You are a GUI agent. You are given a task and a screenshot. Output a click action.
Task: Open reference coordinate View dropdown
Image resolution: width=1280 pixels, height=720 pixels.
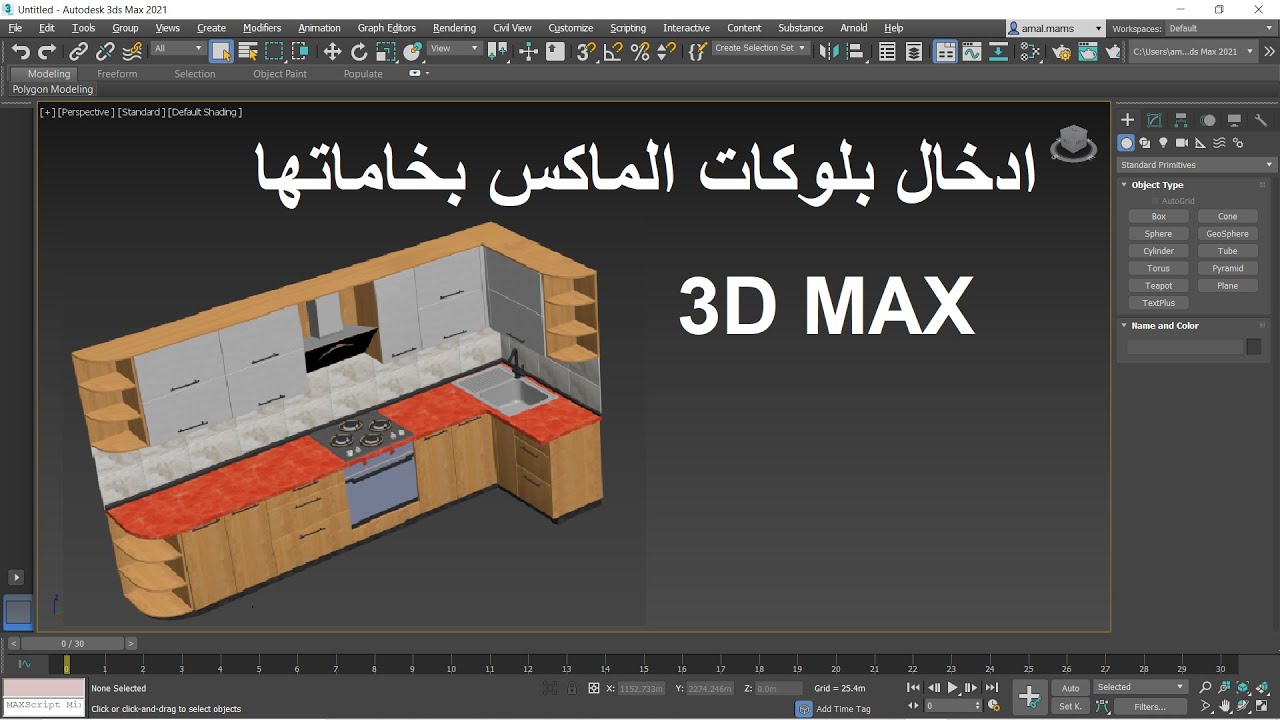click(455, 48)
